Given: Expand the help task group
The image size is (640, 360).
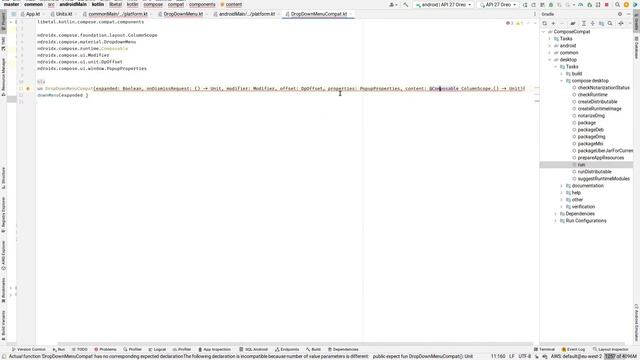Looking at the screenshot, I should click(562, 193).
